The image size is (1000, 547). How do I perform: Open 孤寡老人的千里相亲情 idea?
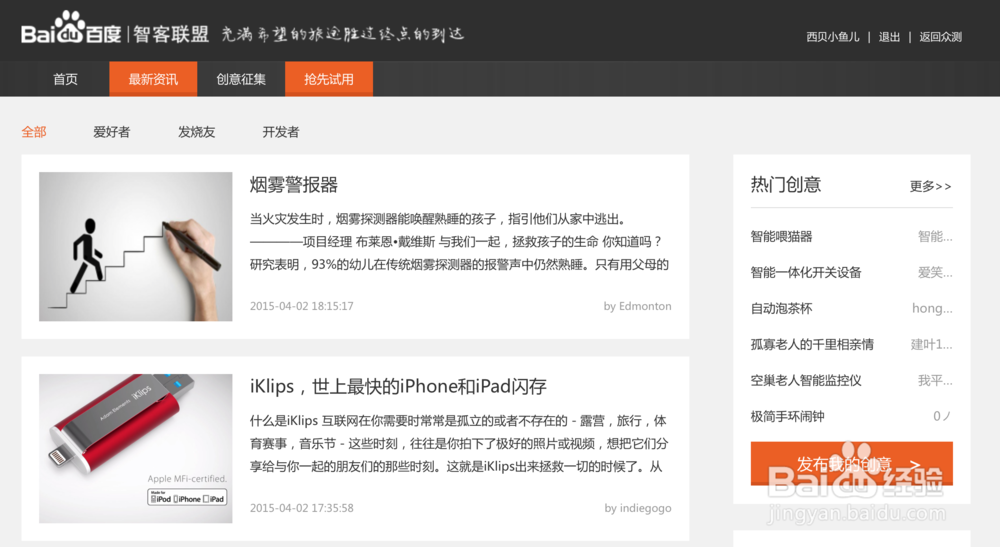pyautogui.click(x=812, y=344)
